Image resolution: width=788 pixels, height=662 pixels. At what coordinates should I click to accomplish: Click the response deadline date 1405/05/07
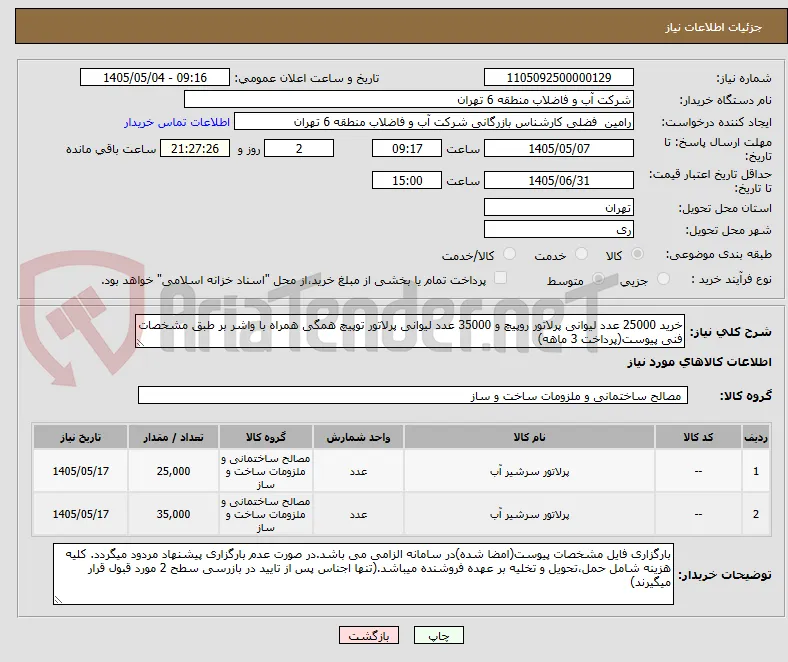coord(559,149)
